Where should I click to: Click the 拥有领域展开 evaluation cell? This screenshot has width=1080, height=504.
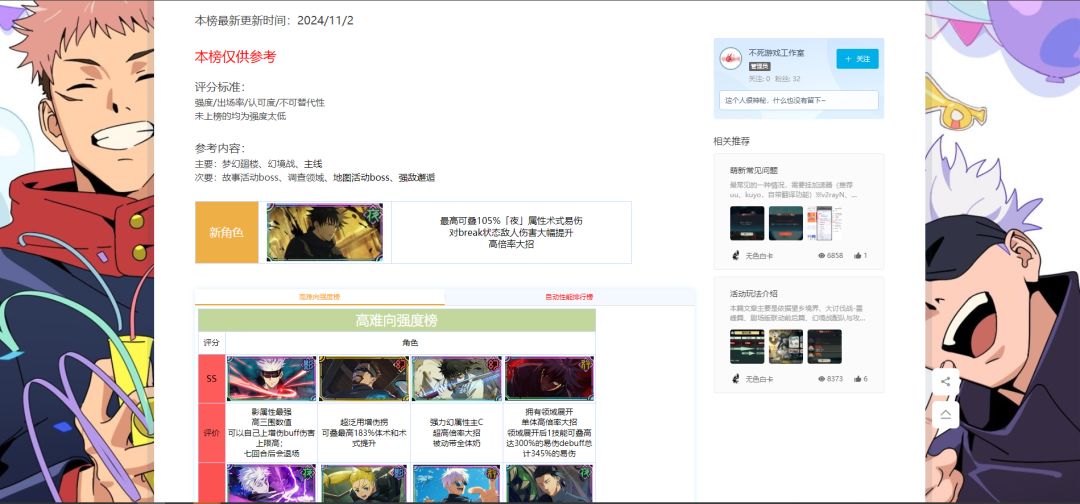[x=549, y=433]
